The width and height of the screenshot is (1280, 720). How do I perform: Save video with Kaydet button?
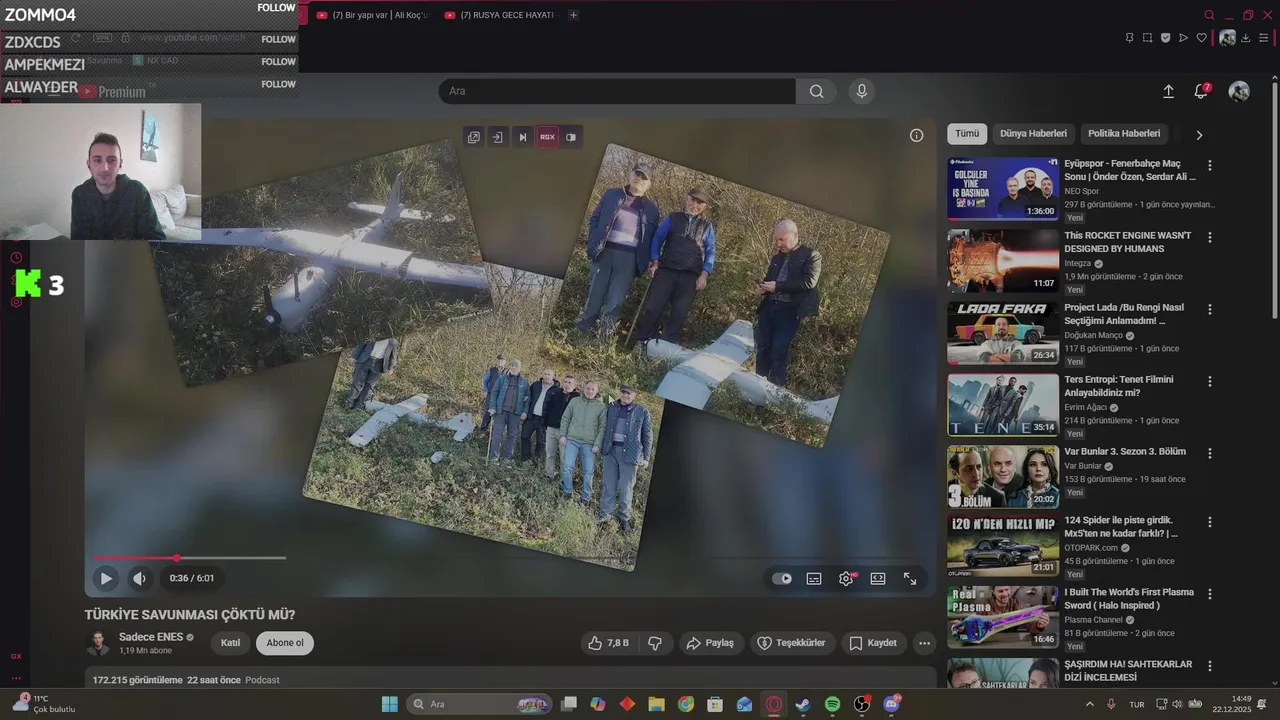coord(873,643)
